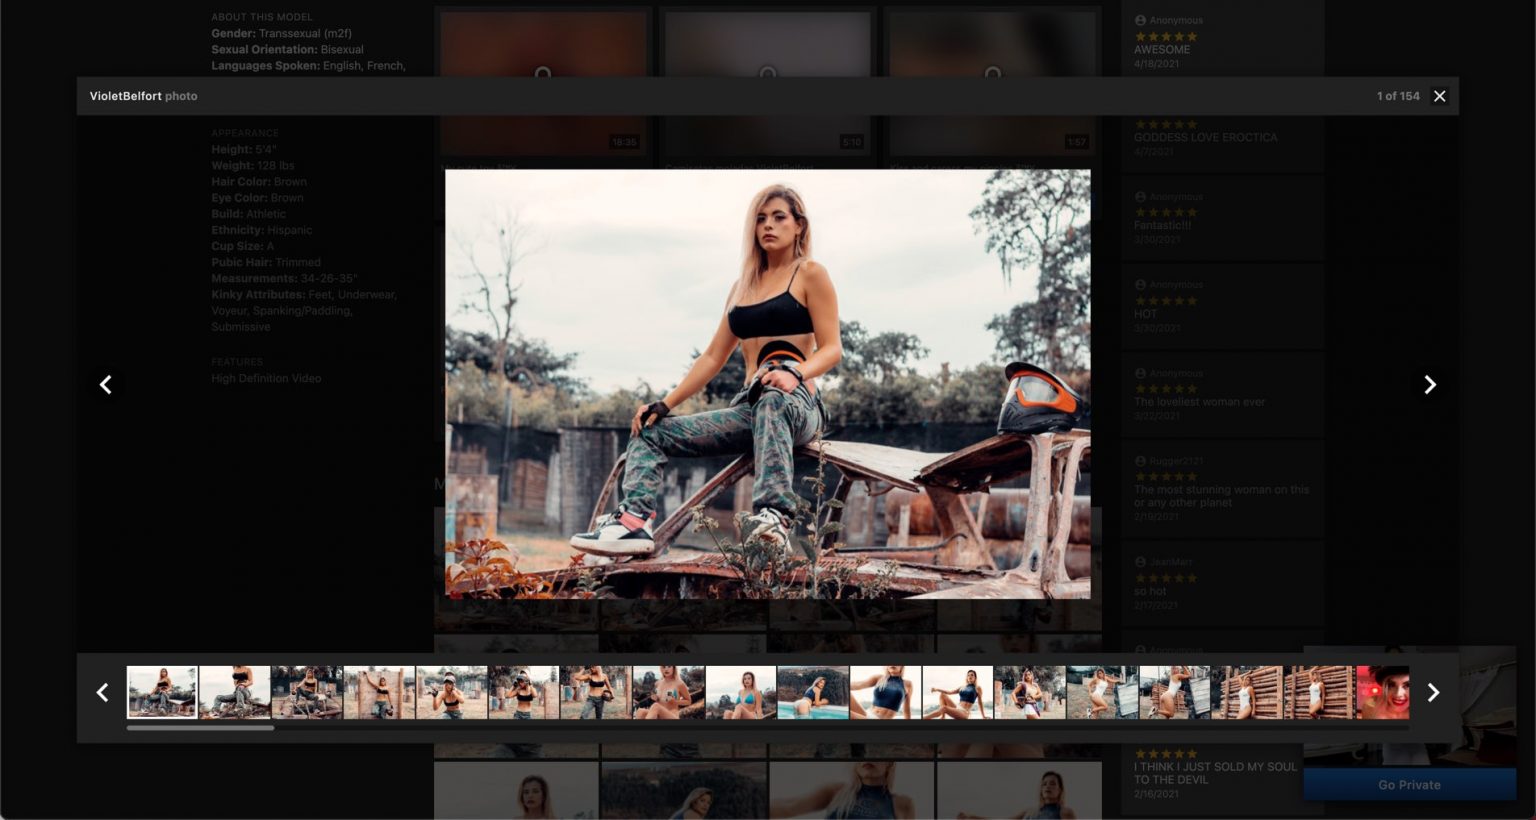Screen dimensions: 1536x820
Task: Close the photo lightbox viewer
Action: [1439, 96]
